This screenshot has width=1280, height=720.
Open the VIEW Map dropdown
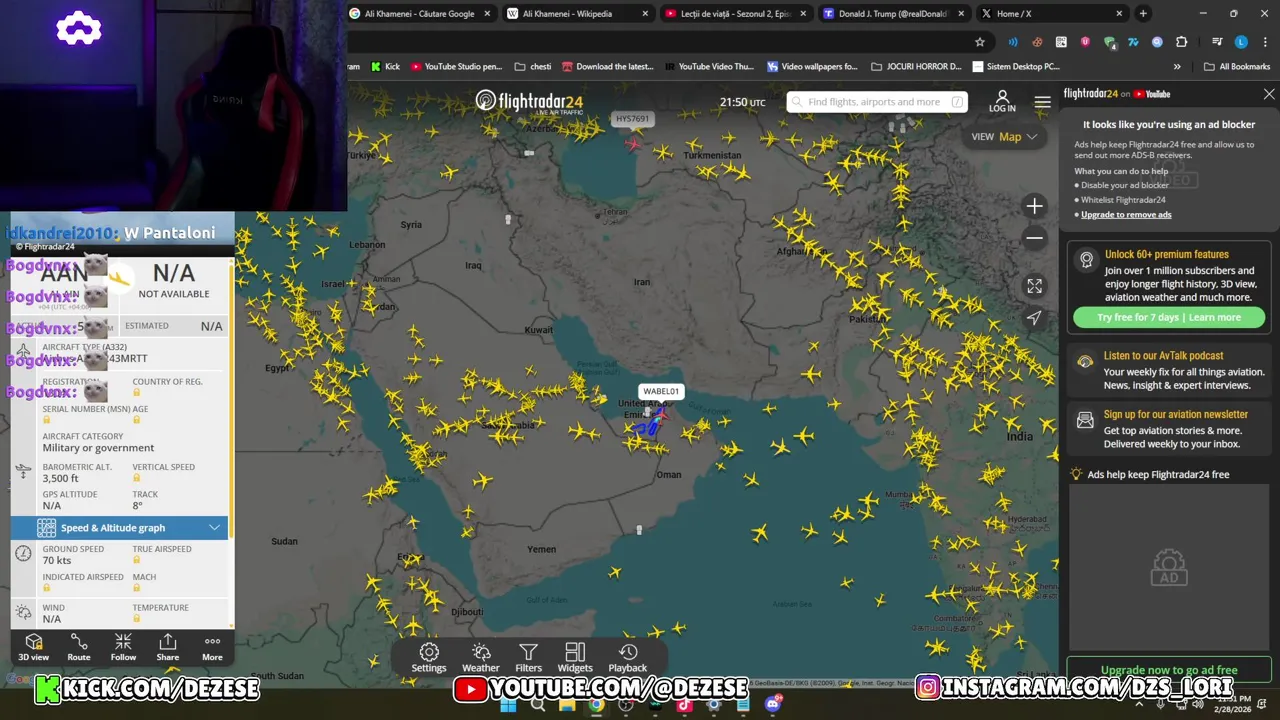(1006, 137)
